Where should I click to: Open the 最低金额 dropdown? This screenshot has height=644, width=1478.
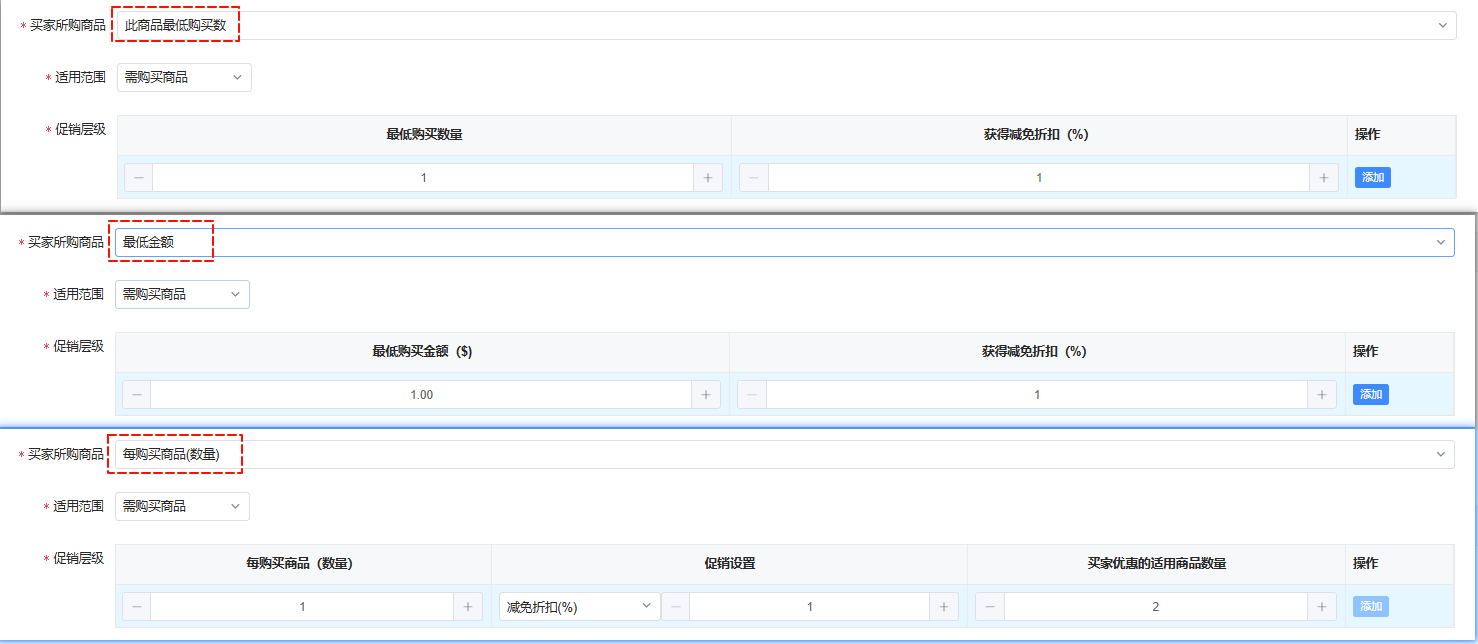(x=783, y=242)
